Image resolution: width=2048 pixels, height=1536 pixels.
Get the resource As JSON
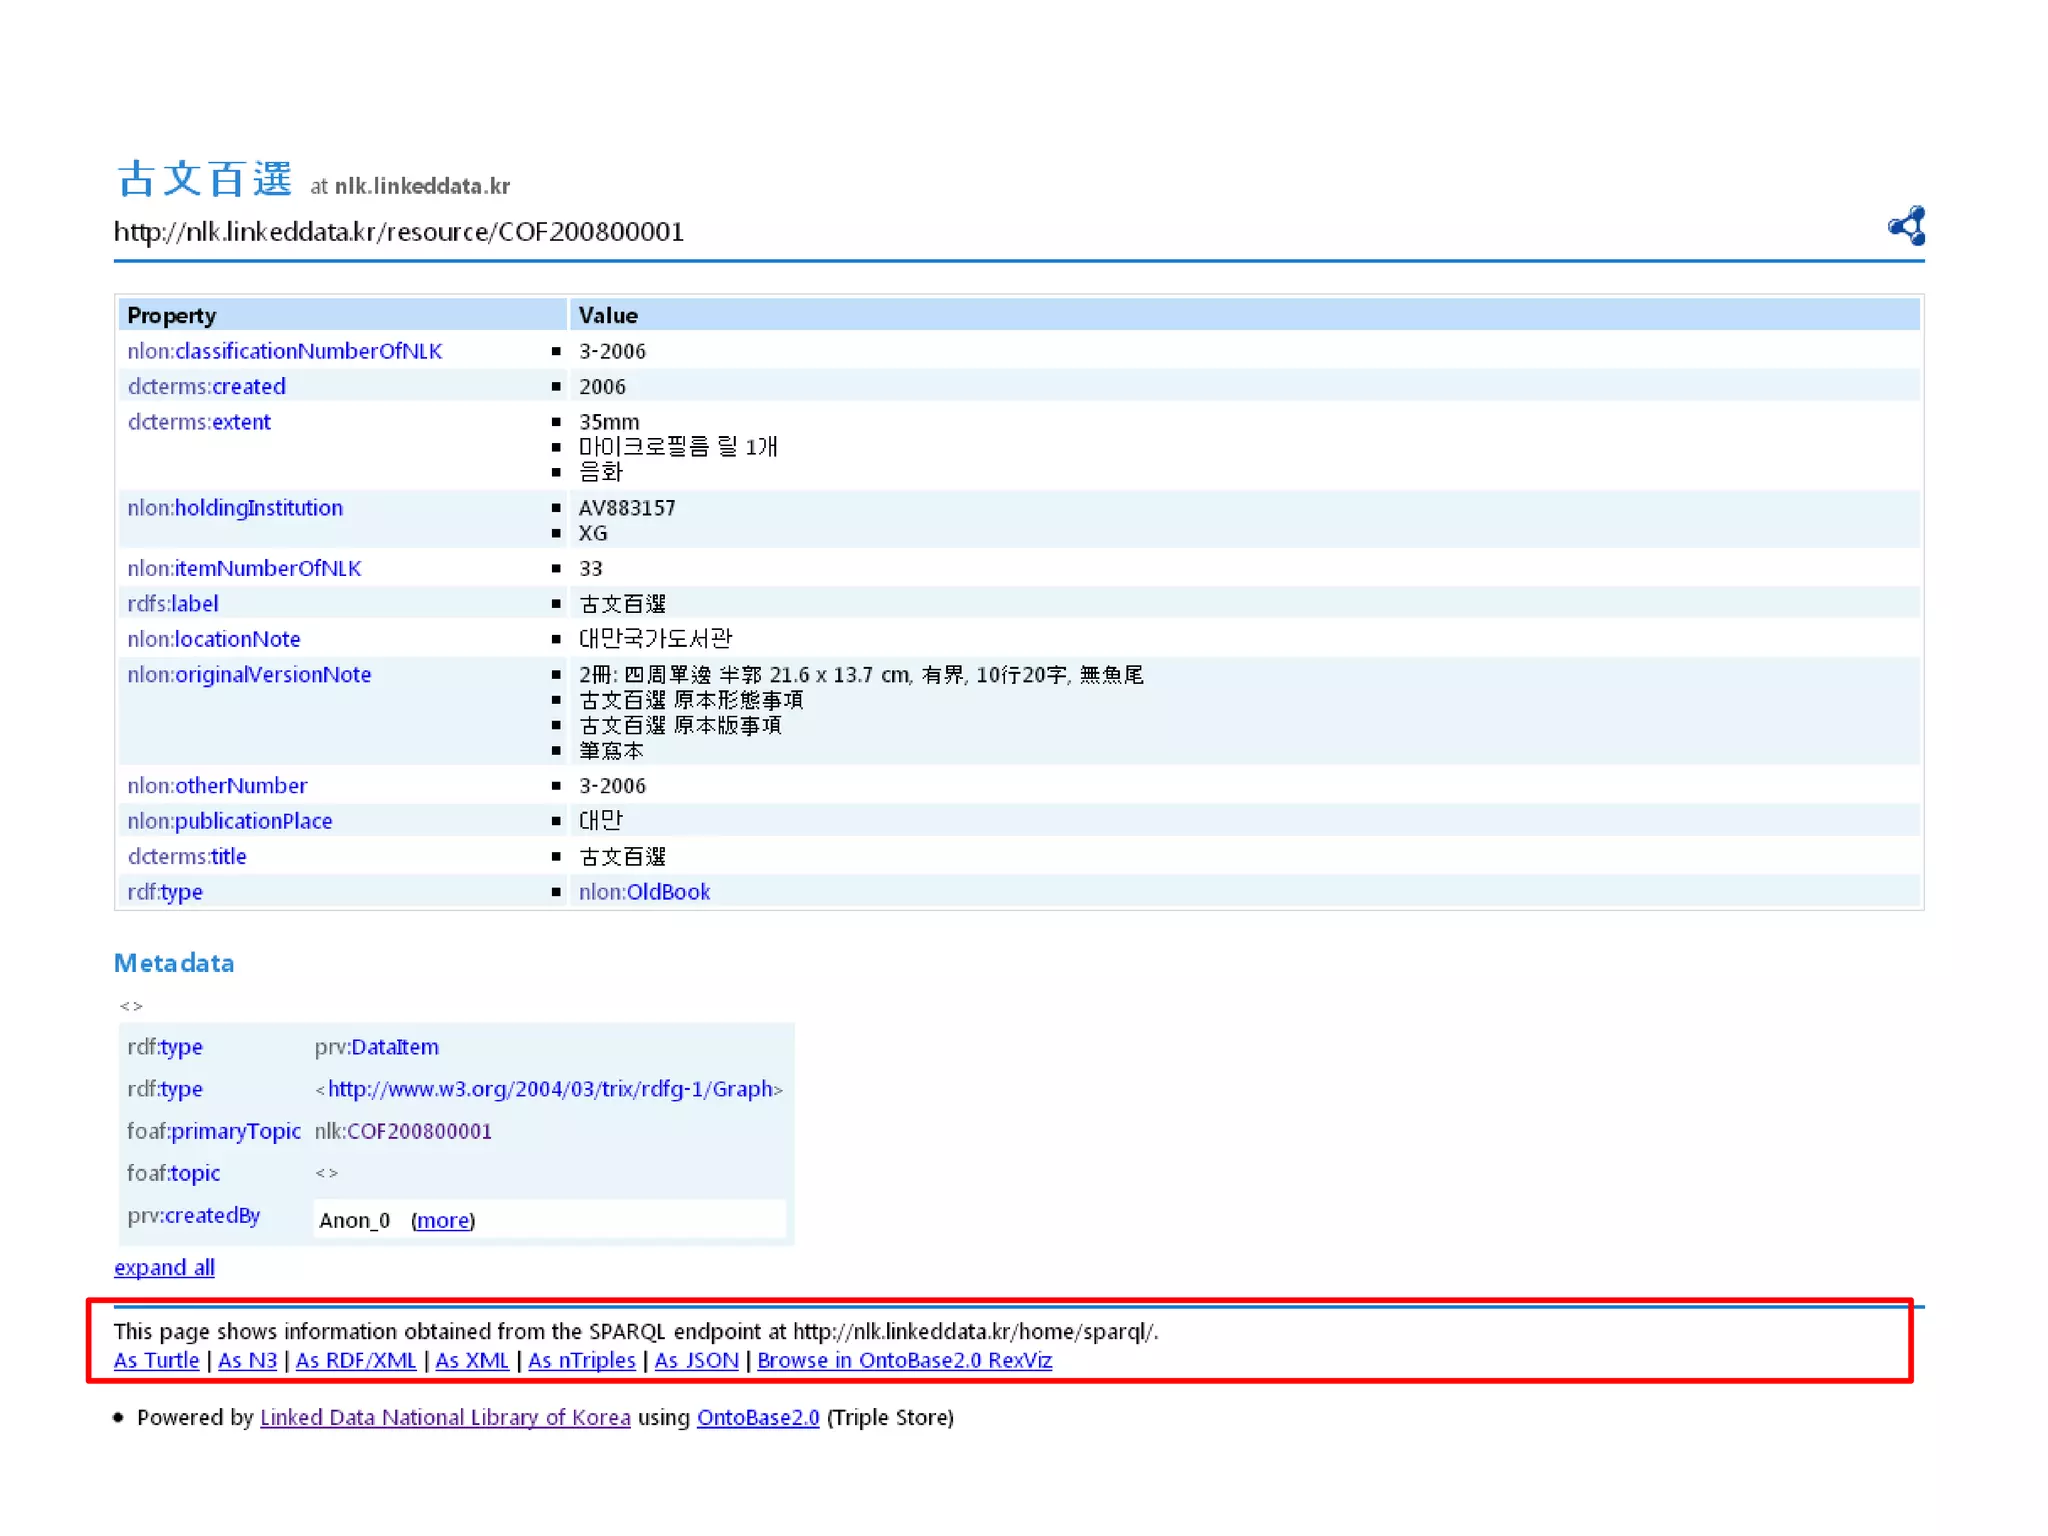click(x=696, y=1360)
